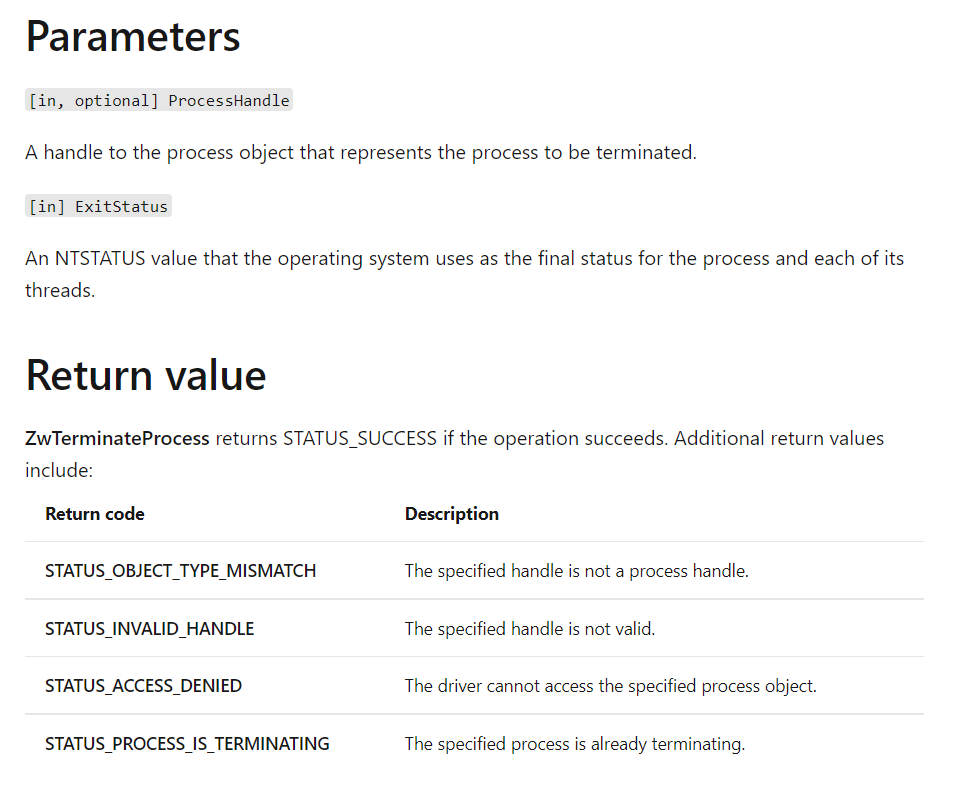Click the word 'include:' above the table
Image resolution: width=956 pixels, height=794 pixels.
pos(59,470)
